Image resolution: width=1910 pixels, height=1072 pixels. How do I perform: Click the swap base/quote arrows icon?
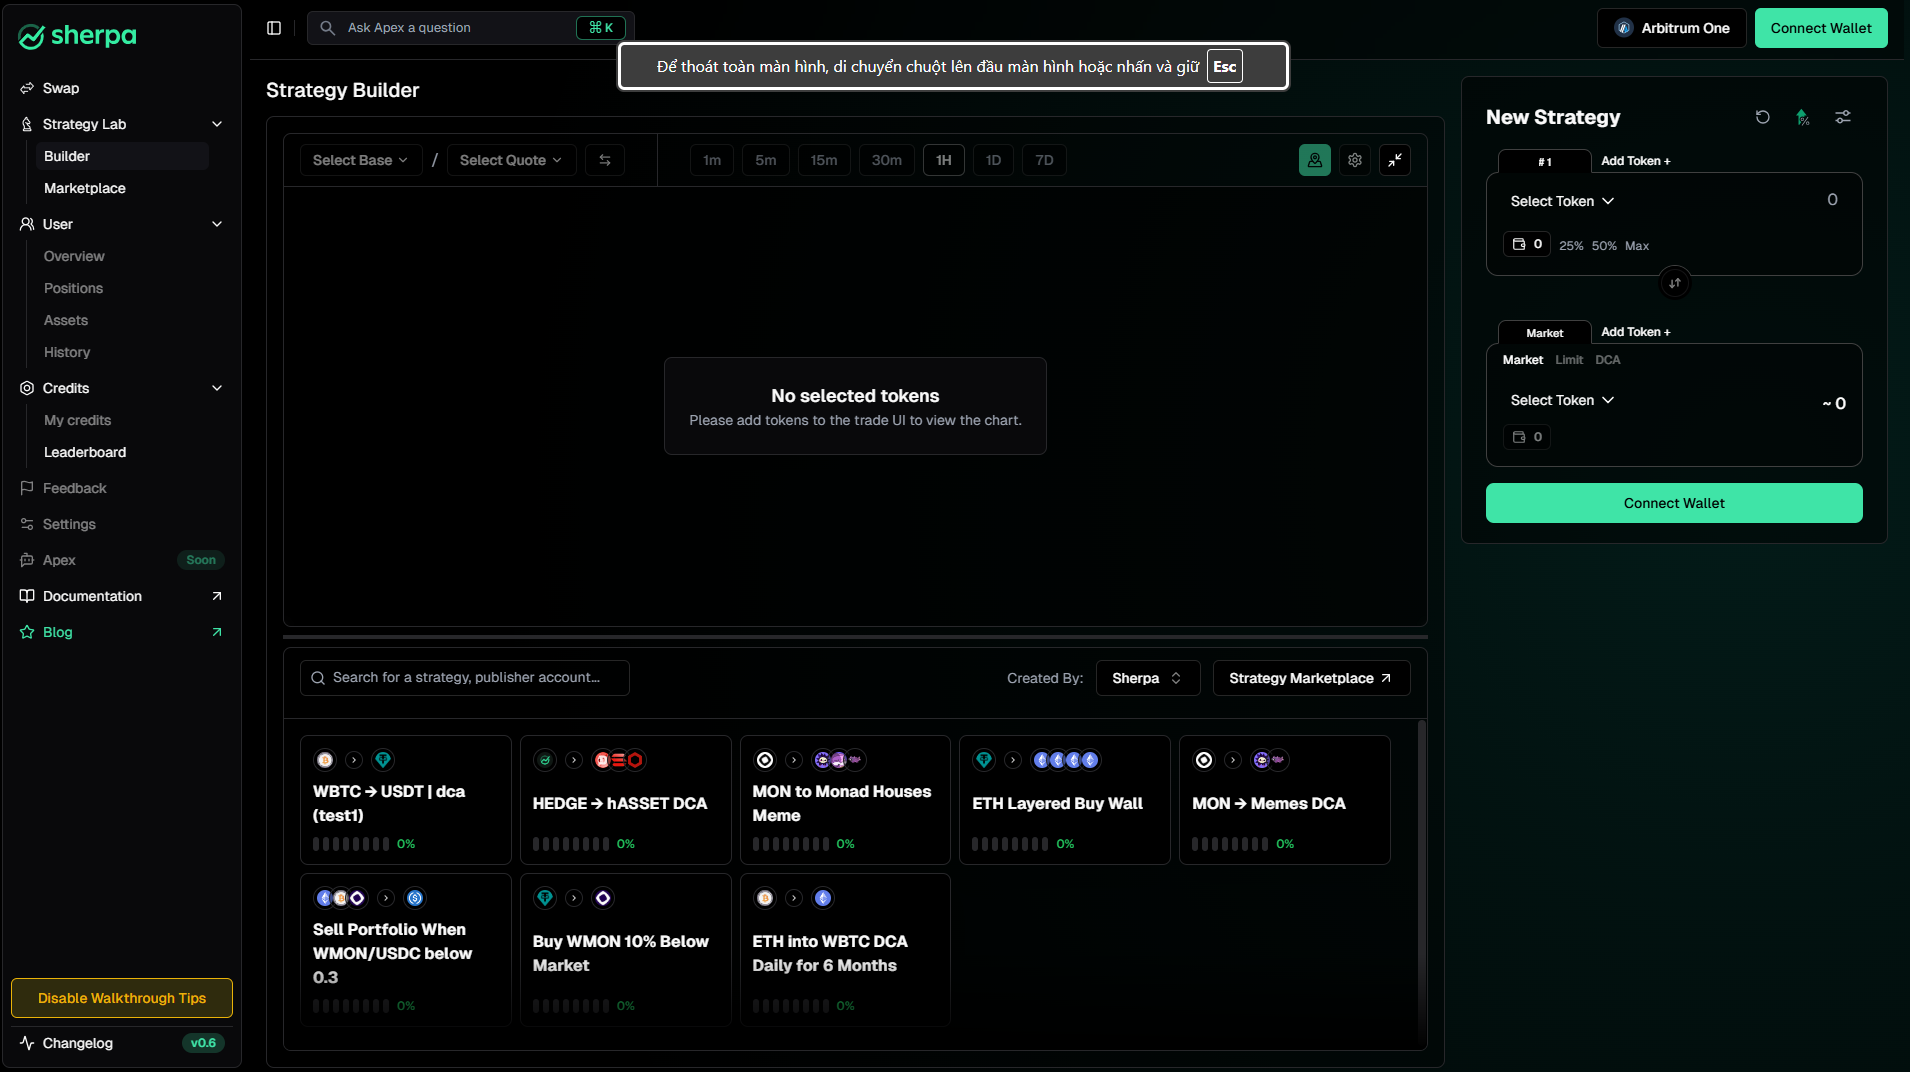tap(605, 160)
